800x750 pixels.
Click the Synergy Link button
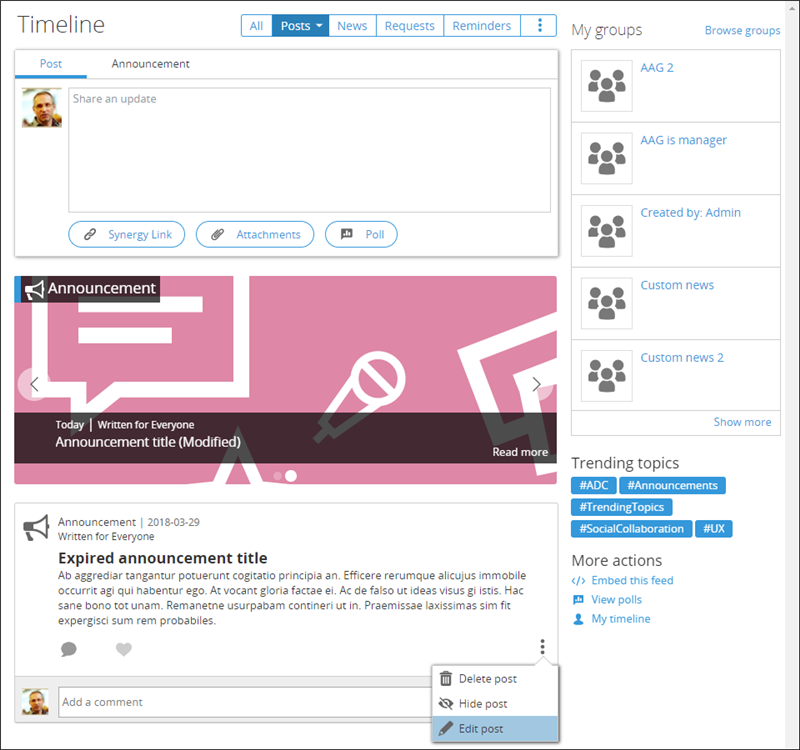(x=127, y=235)
